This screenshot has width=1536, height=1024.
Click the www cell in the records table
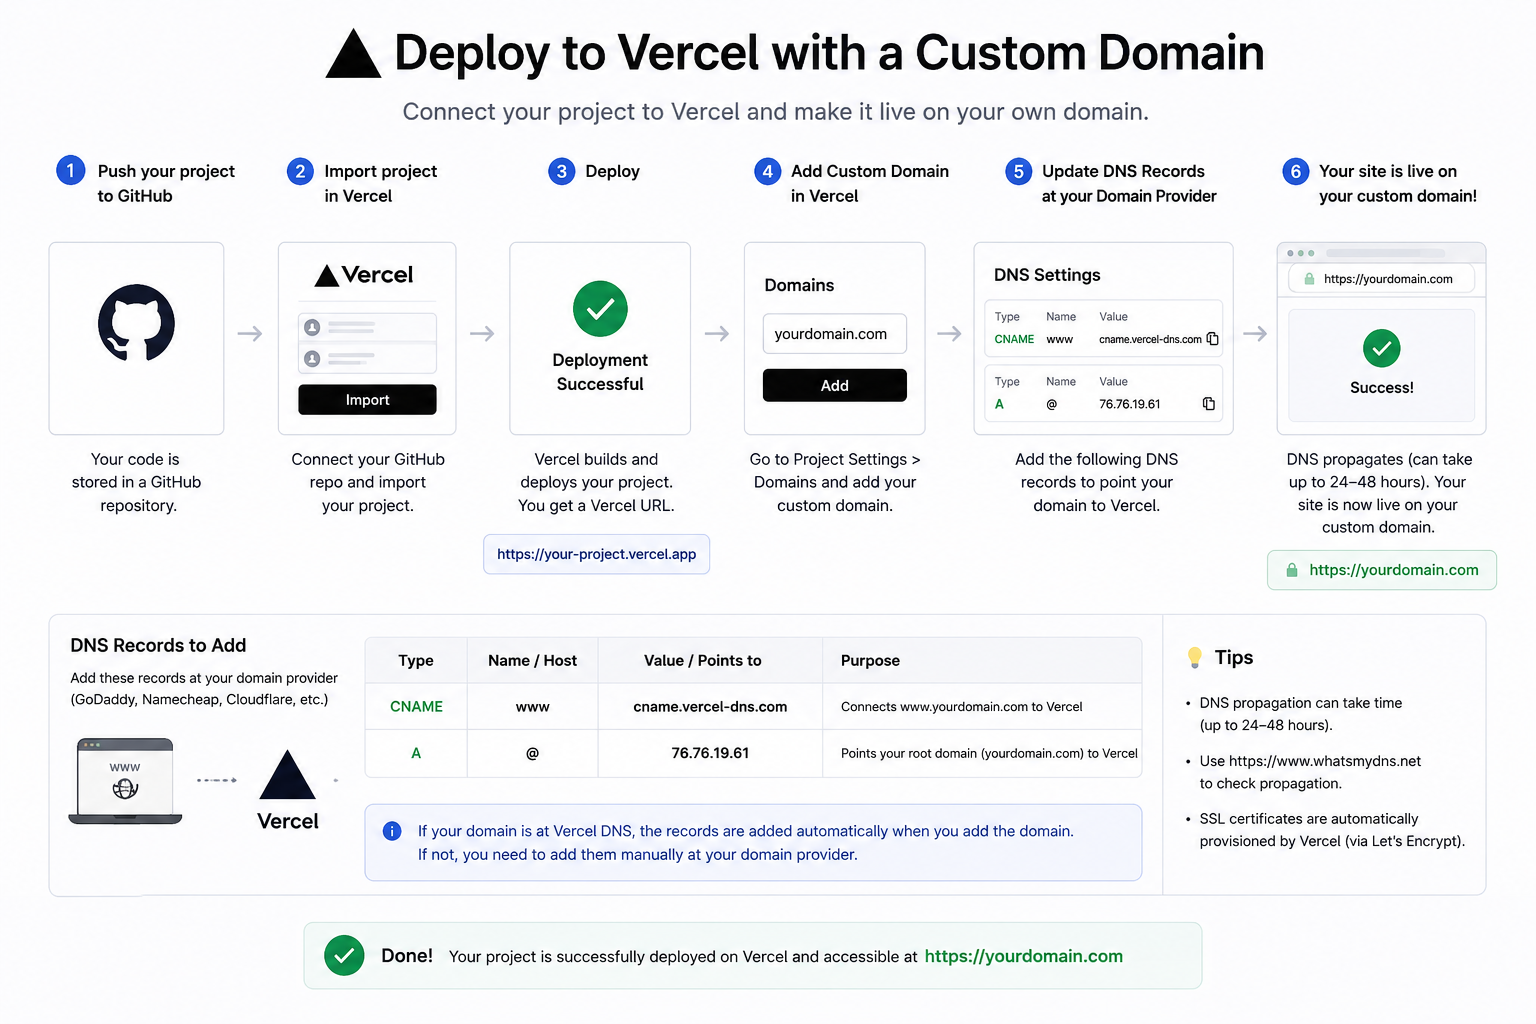pyautogui.click(x=532, y=706)
